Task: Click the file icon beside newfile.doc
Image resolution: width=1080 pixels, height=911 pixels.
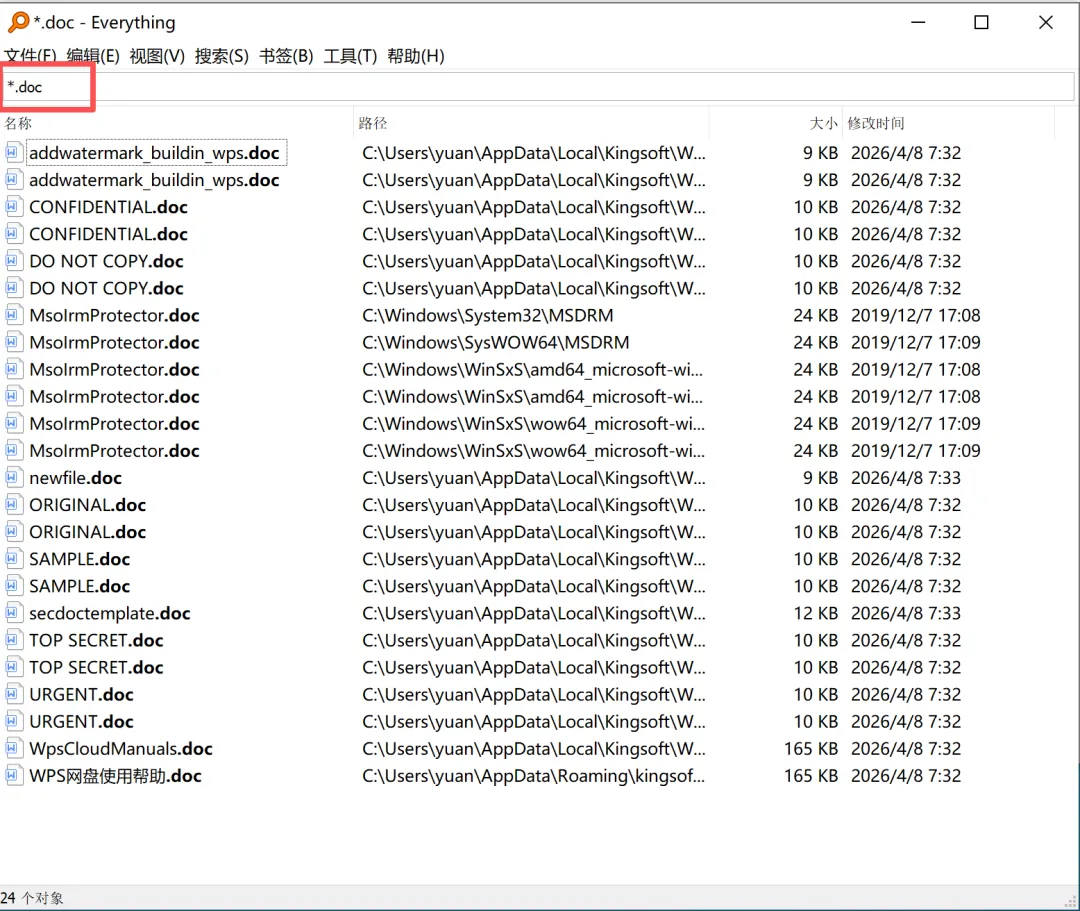Action: 12,477
